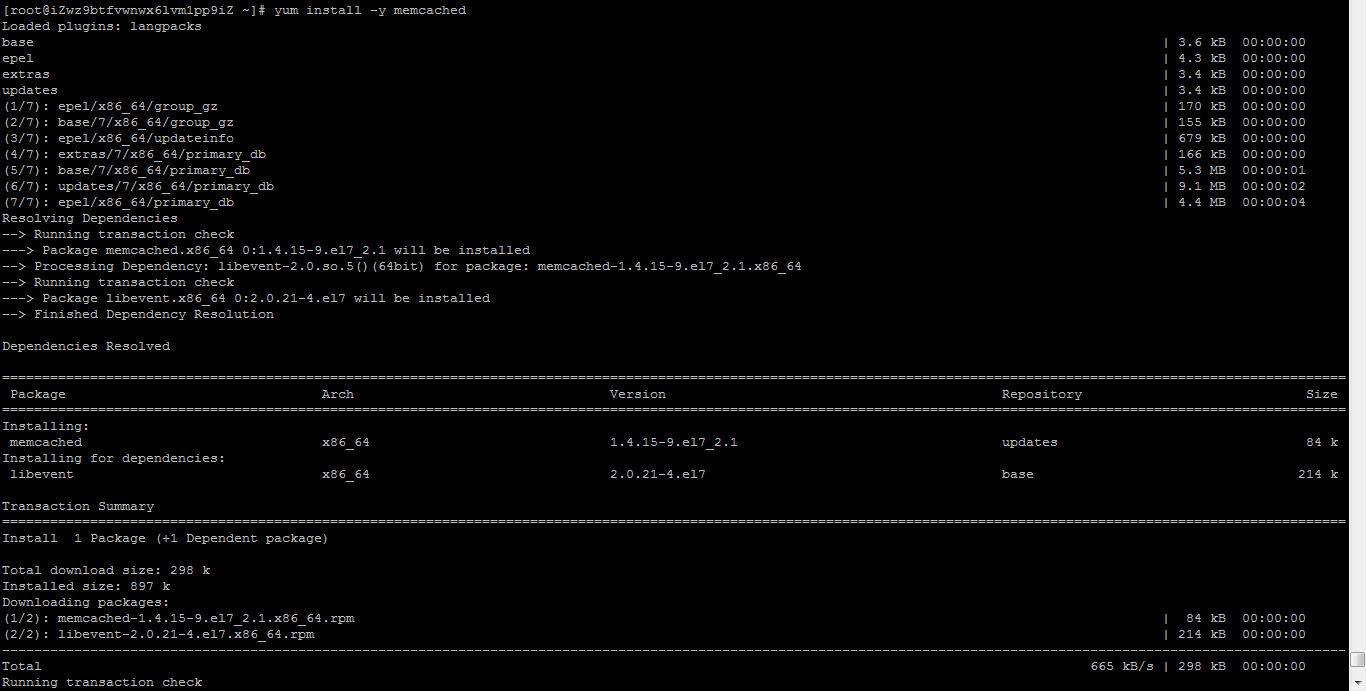Click the 'Arch' column header

coord(338,394)
